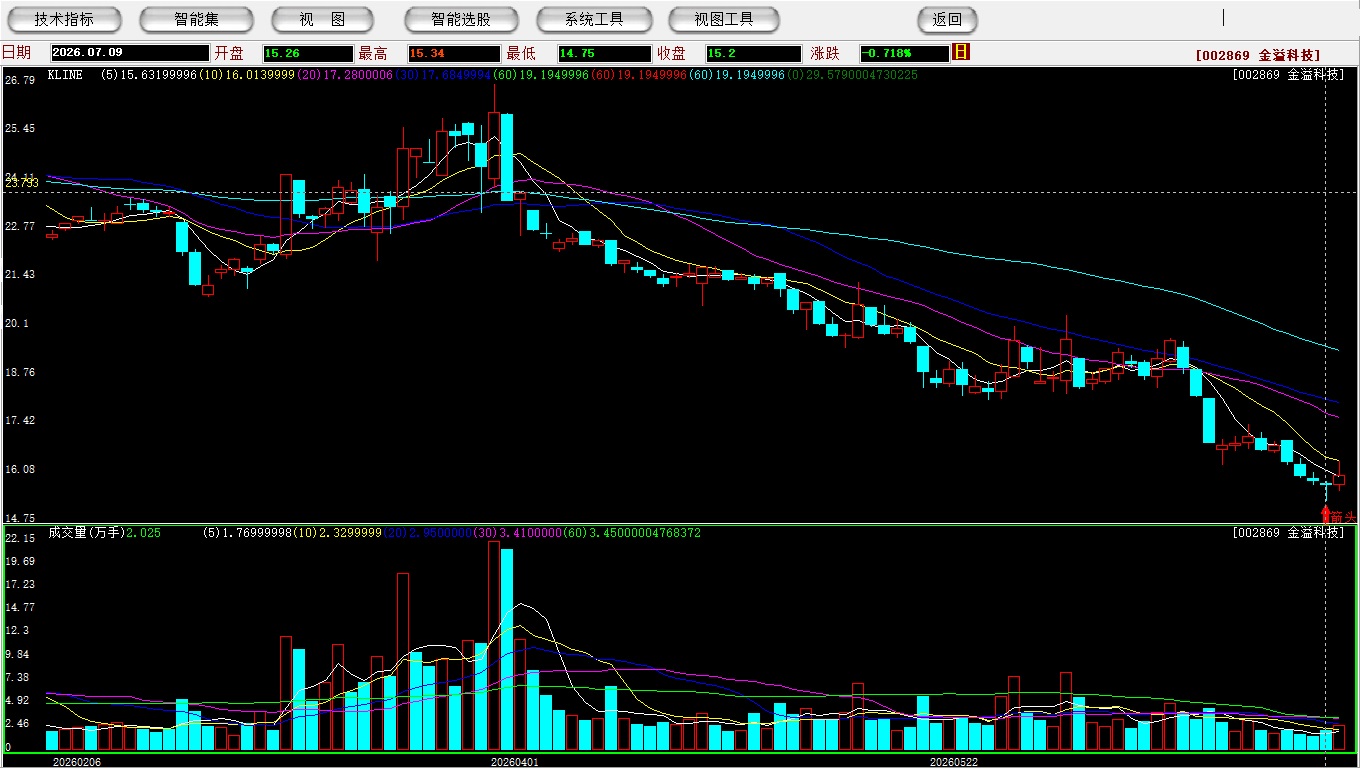Screen dimensions: 1360x768
Task: Select the 最高 value field 15.34
Action: pyautogui.click(x=454, y=53)
